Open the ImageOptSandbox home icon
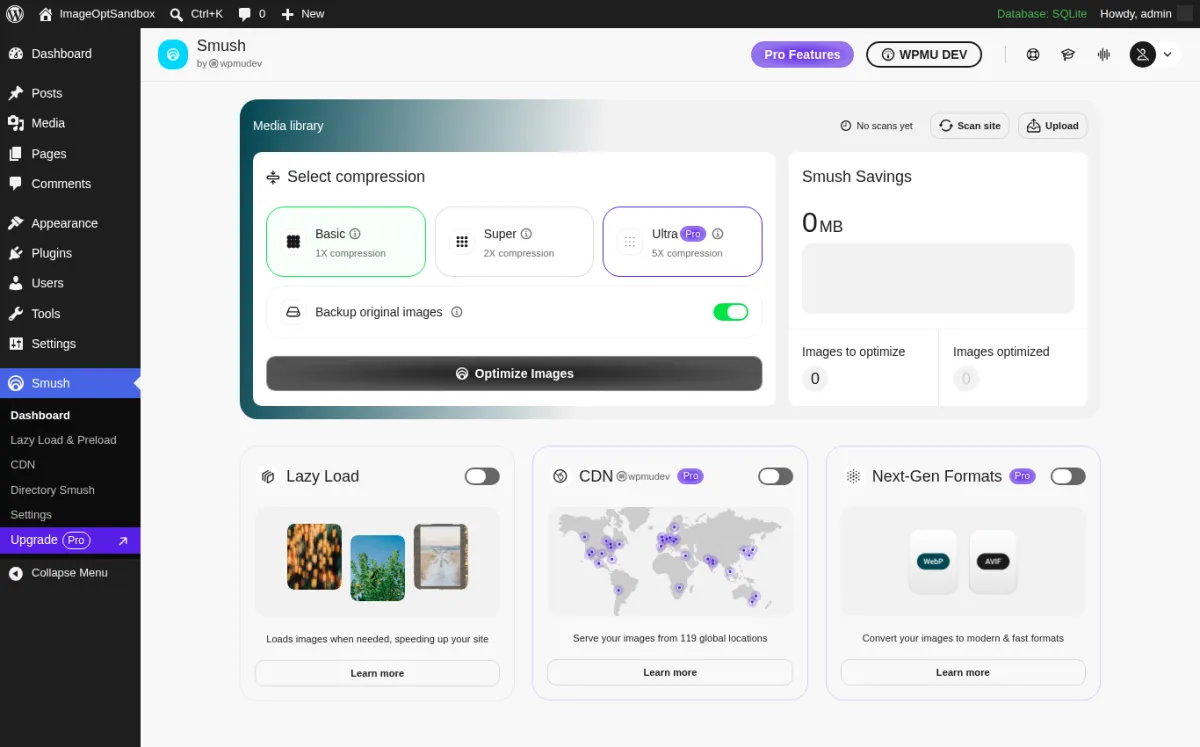Image resolution: width=1200 pixels, height=747 pixels. coord(46,14)
